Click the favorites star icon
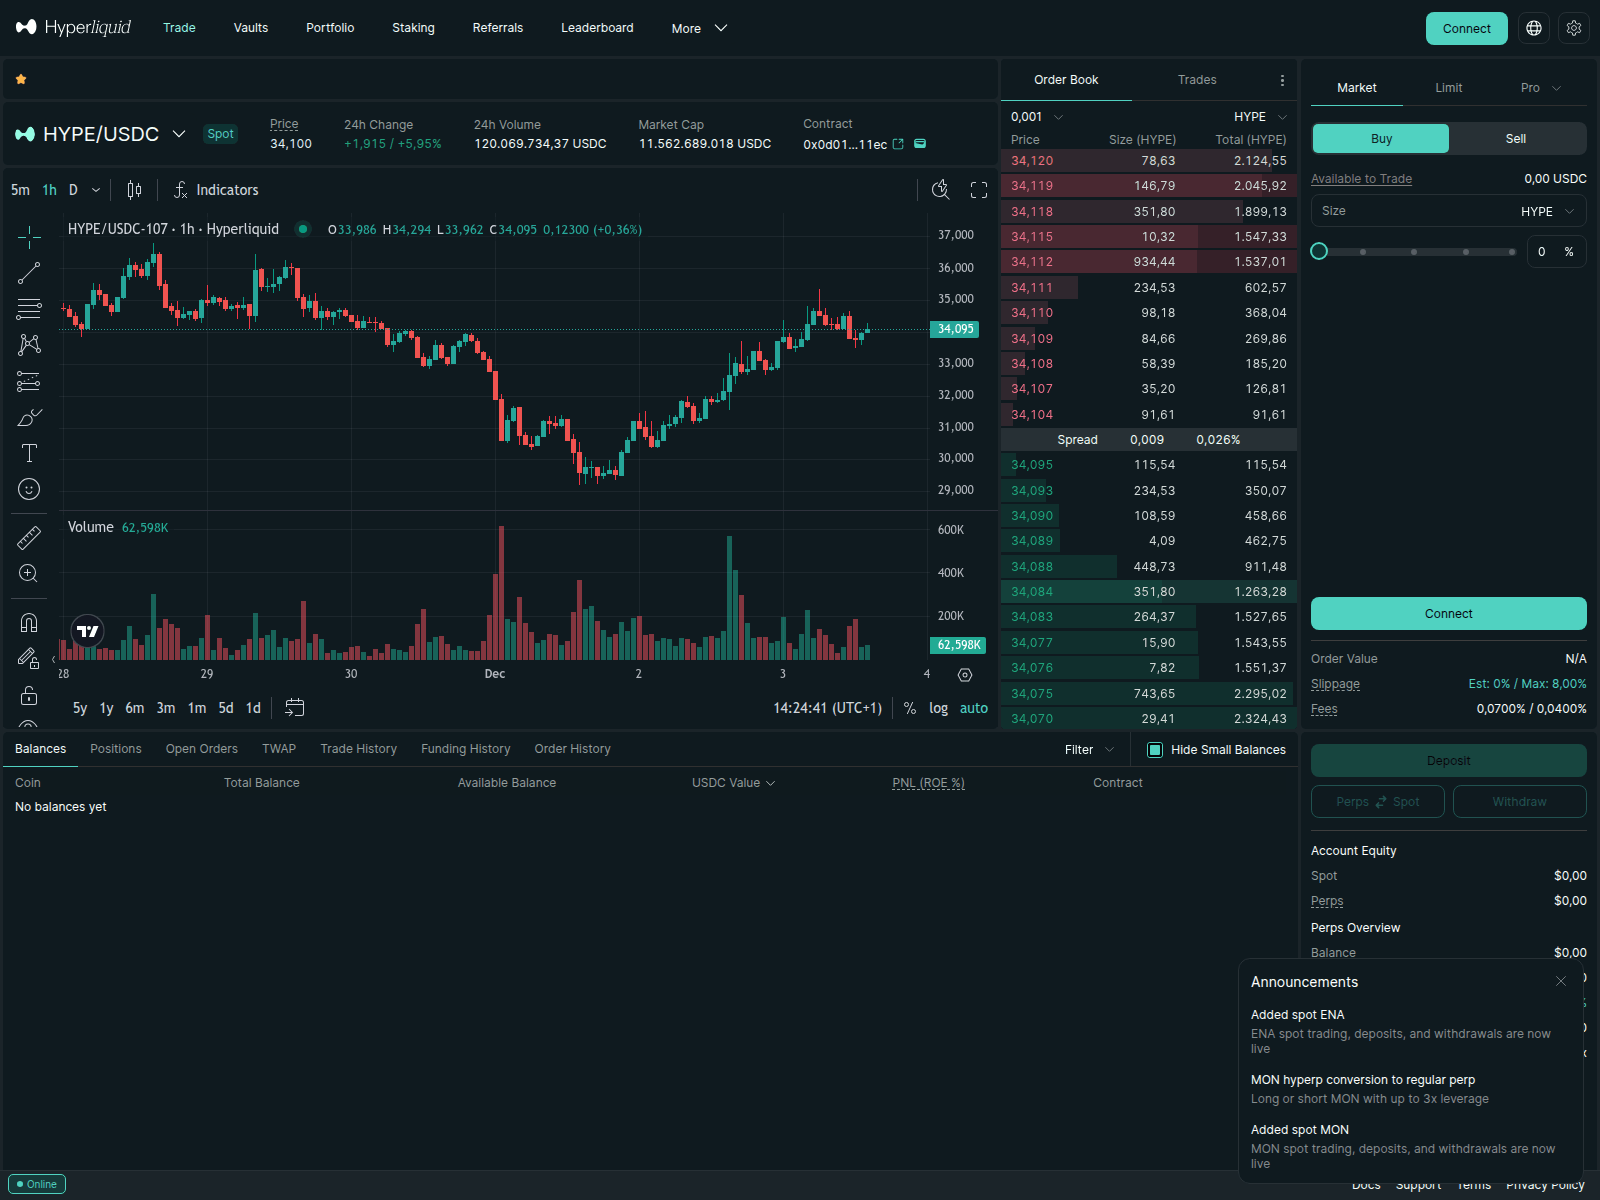Image resolution: width=1600 pixels, height=1200 pixels. click(21, 79)
